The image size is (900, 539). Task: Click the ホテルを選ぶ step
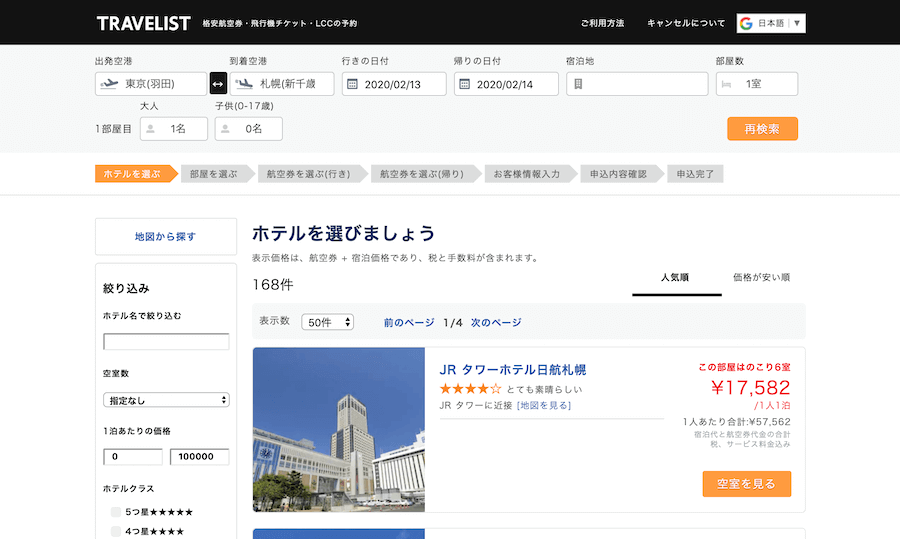pos(135,174)
